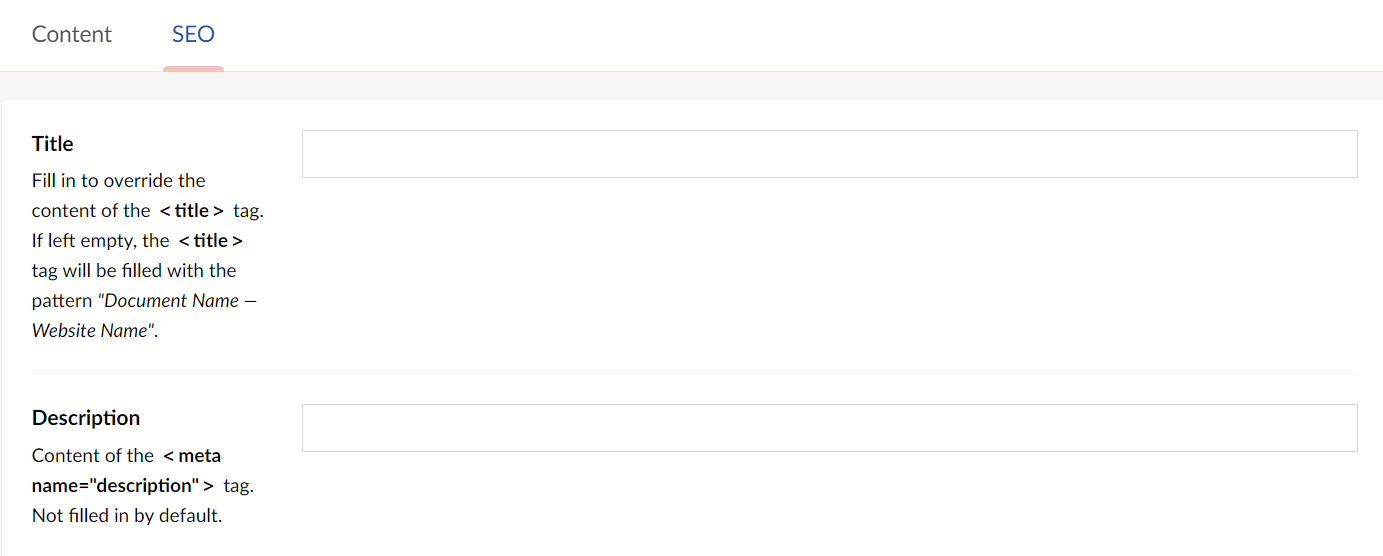Focus the Description text field

(829, 428)
